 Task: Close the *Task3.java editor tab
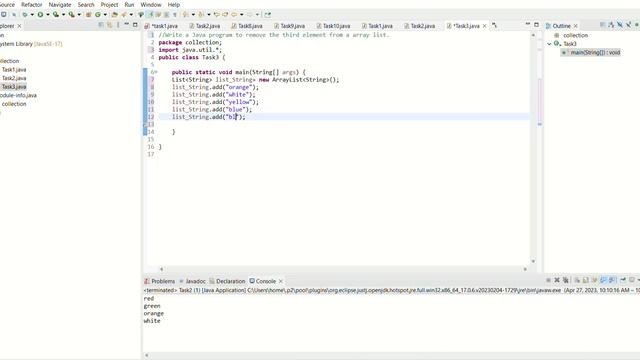[x=484, y=26]
